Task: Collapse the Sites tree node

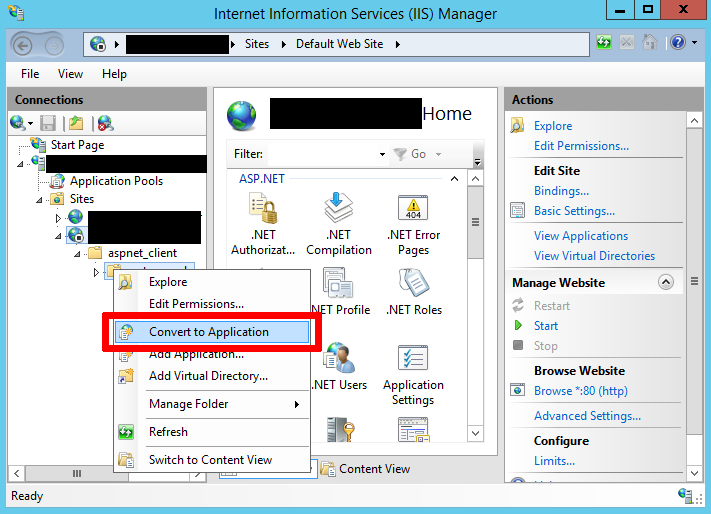Action: (41, 199)
